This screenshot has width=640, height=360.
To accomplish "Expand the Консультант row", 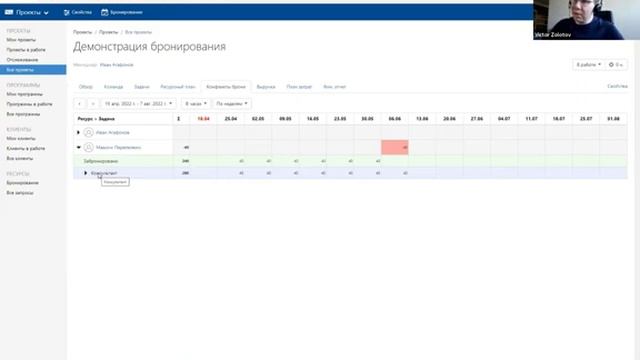I will click(x=86, y=173).
